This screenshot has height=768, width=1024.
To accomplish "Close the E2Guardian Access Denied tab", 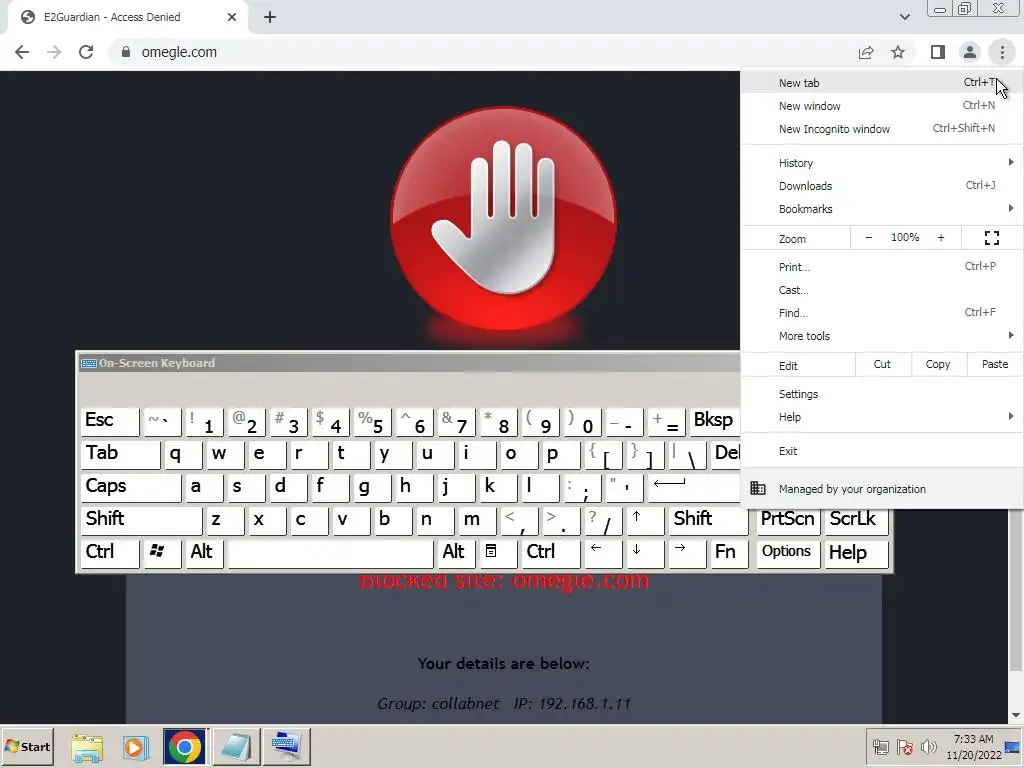I will click(231, 18).
